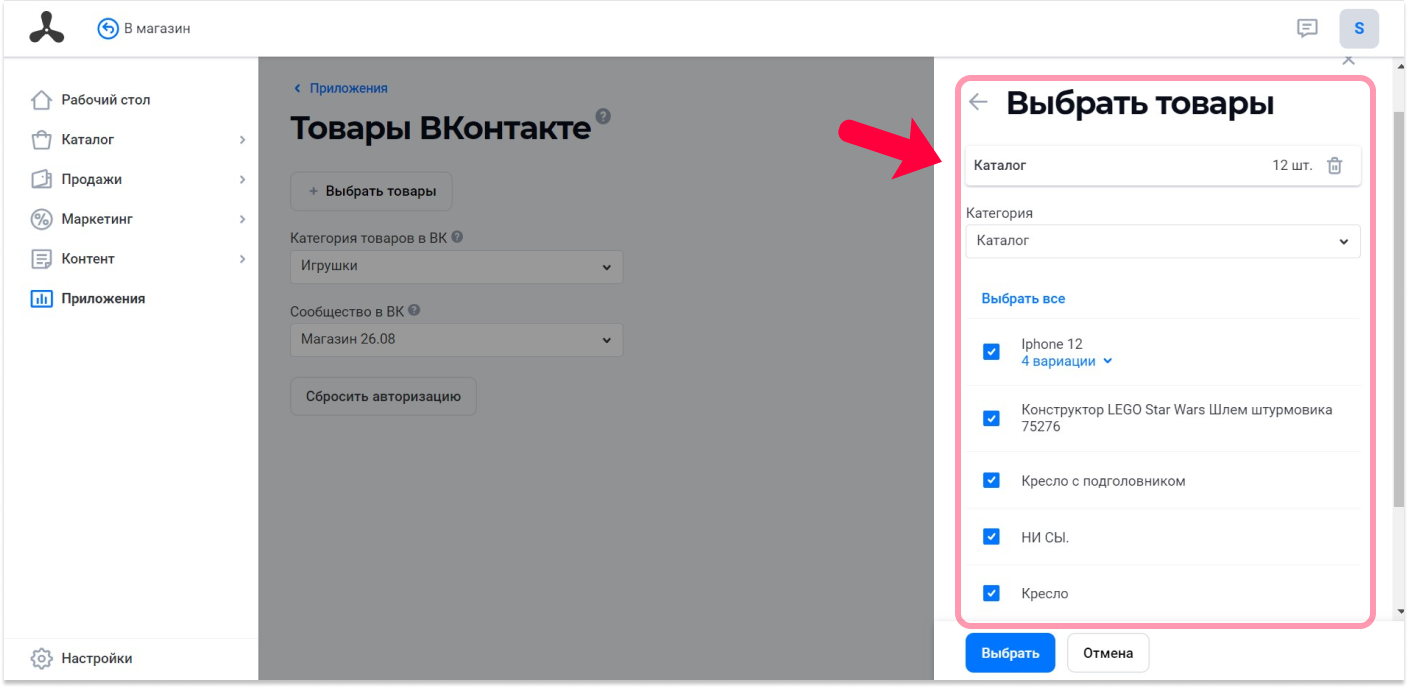Click the Отмена button
The width and height of the screenshot is (1408, 688).
pos(1108,653)
